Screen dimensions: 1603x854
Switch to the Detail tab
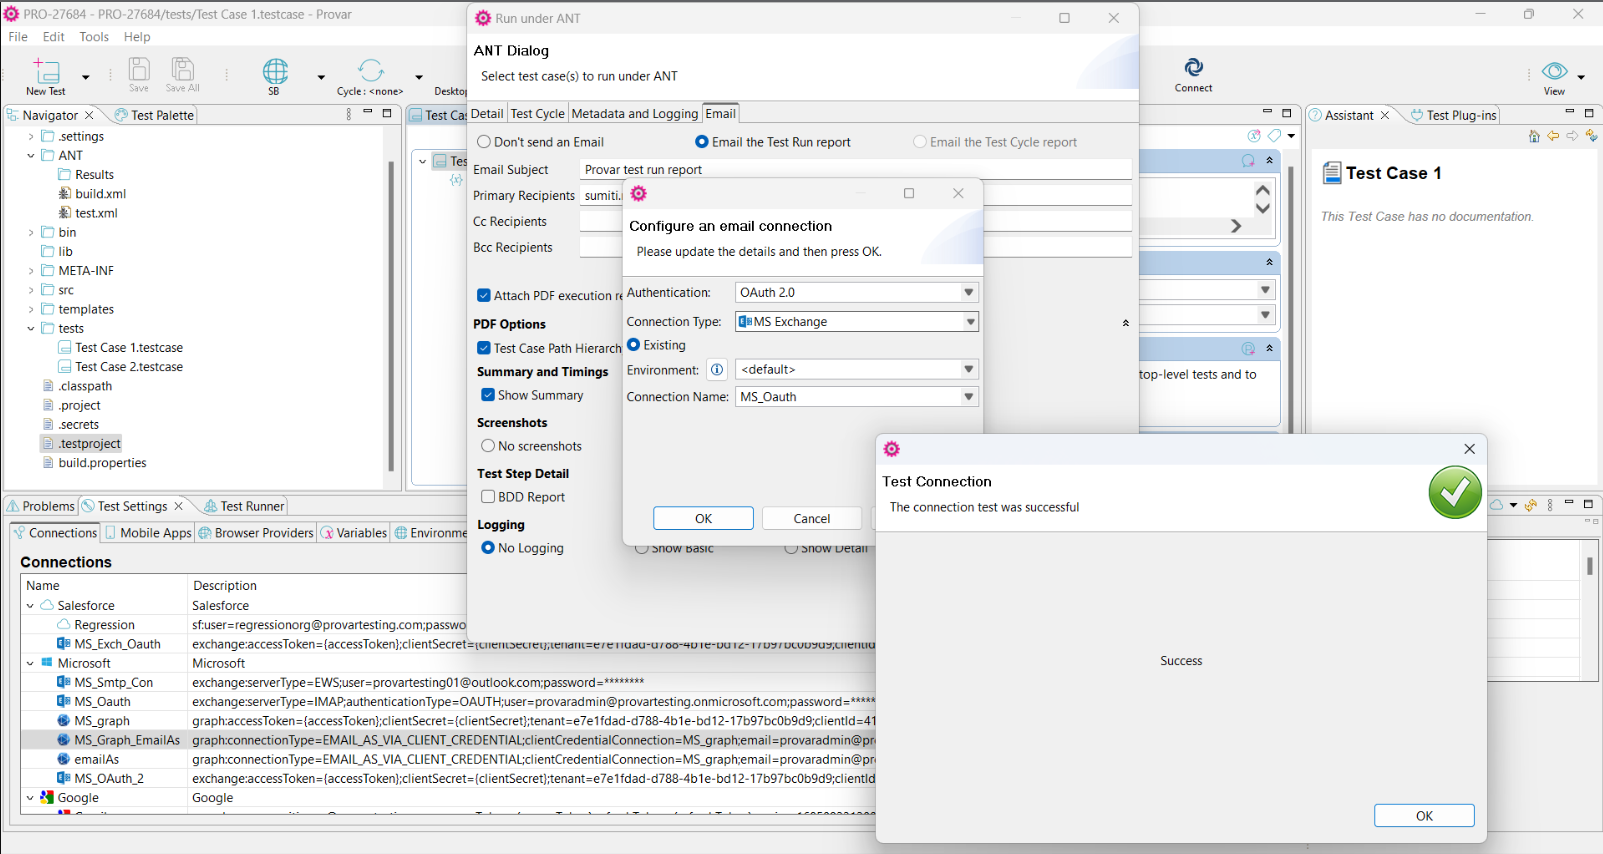point(487,114)
